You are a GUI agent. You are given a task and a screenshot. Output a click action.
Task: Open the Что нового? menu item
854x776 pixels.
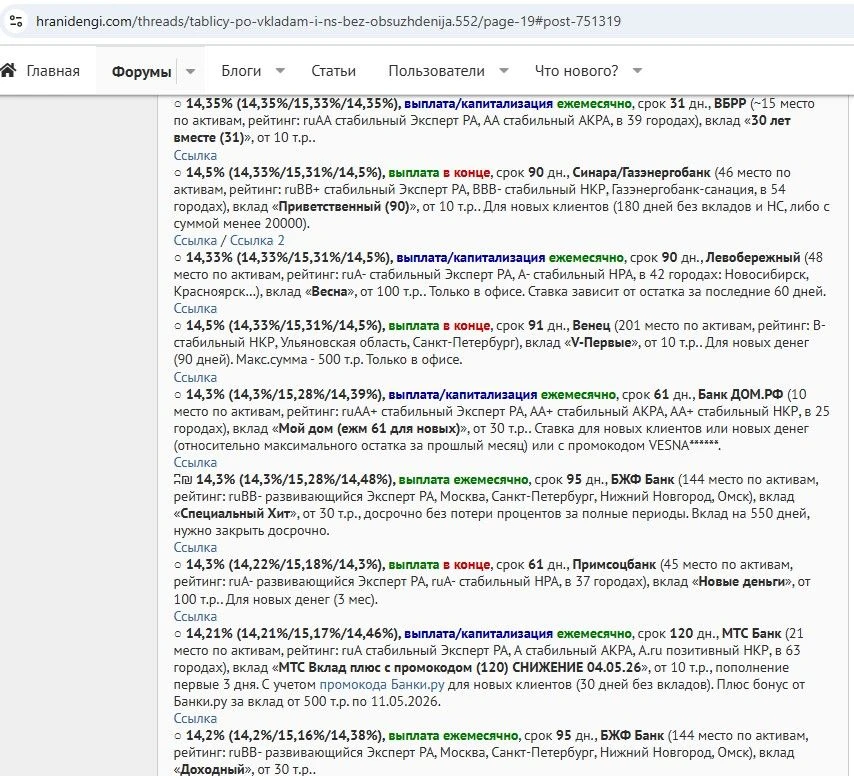[x=576, y=71]
